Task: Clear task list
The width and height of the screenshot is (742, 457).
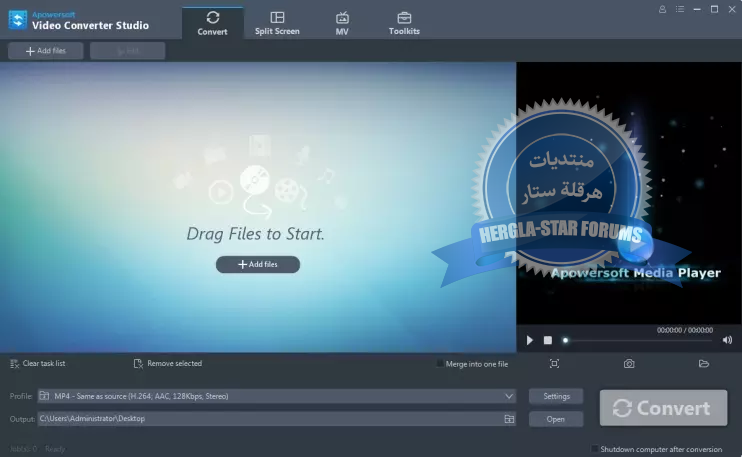Action: (37, 363)
